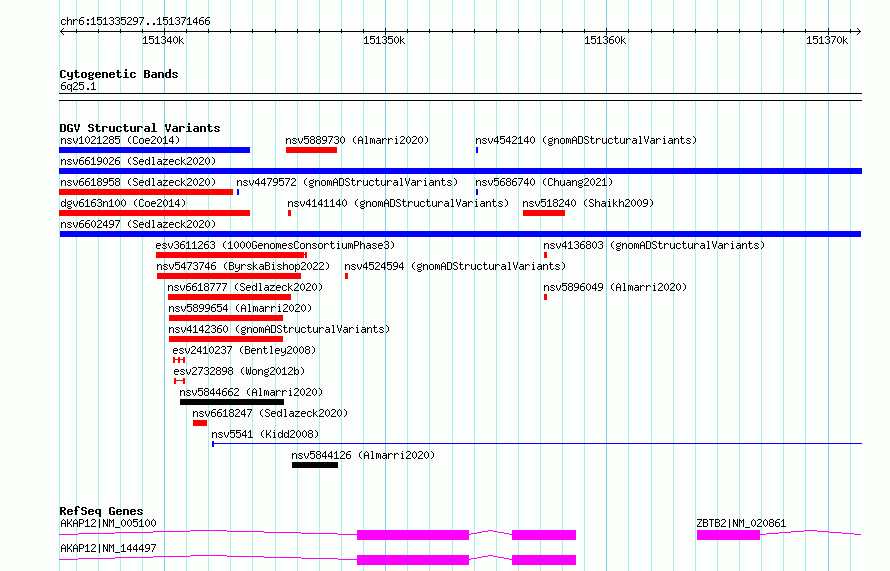Click the red bar of nsv5899654
Screen dimensions: 890x571
point(226,318)
